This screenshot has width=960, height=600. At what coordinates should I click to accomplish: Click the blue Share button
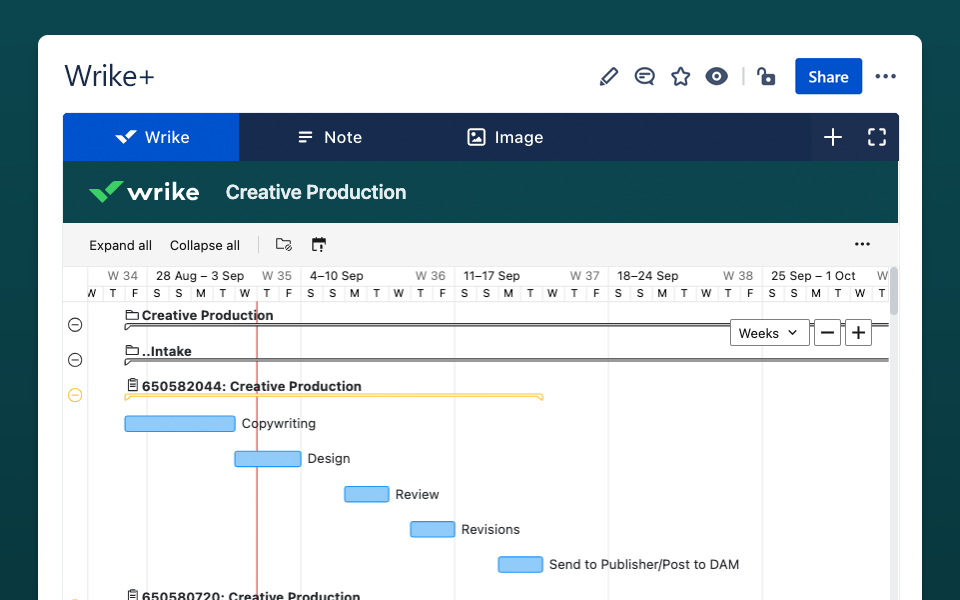pos(828,77)
